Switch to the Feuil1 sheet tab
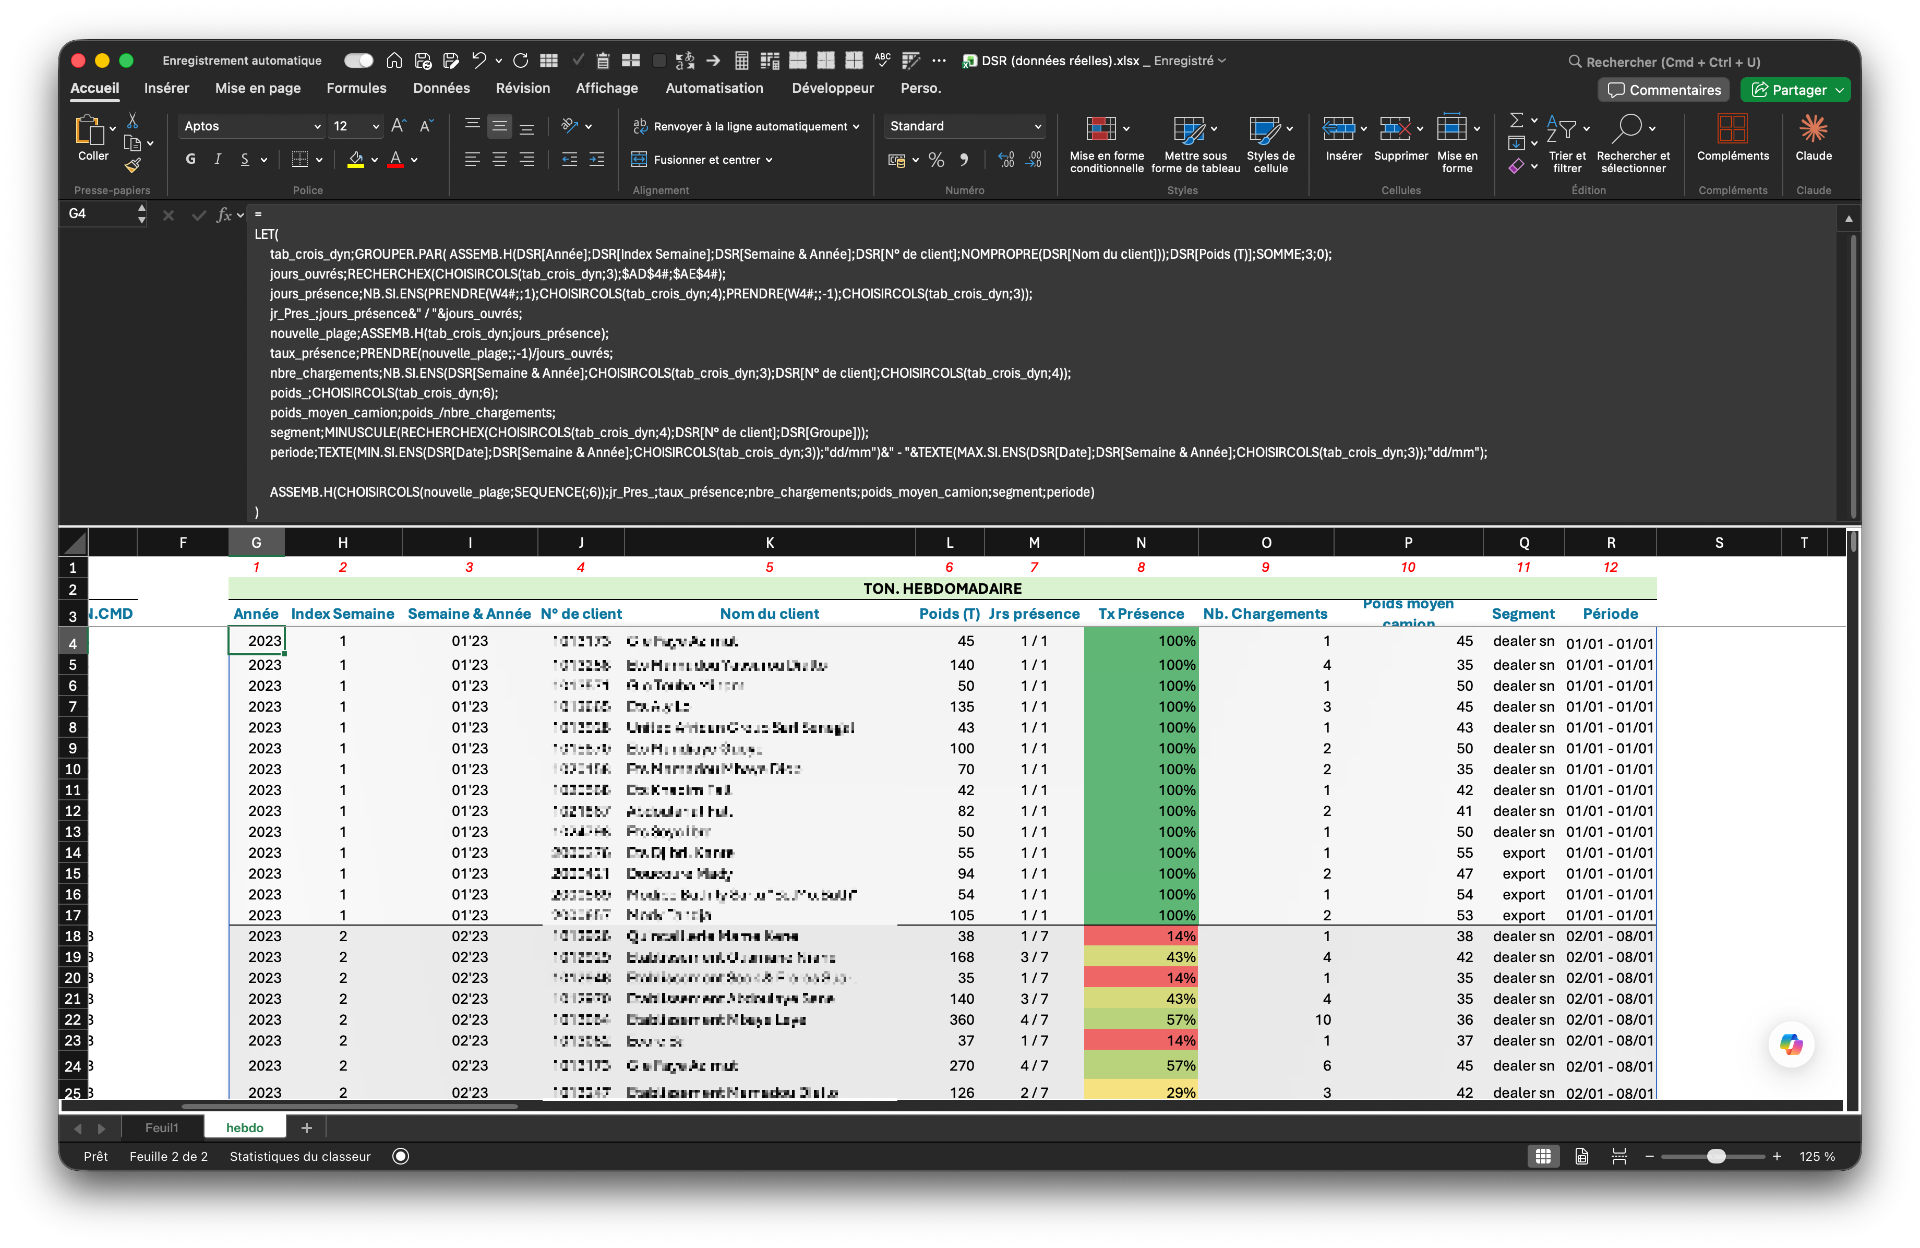The image size is (1920, 1248). tap(161, 1128)
